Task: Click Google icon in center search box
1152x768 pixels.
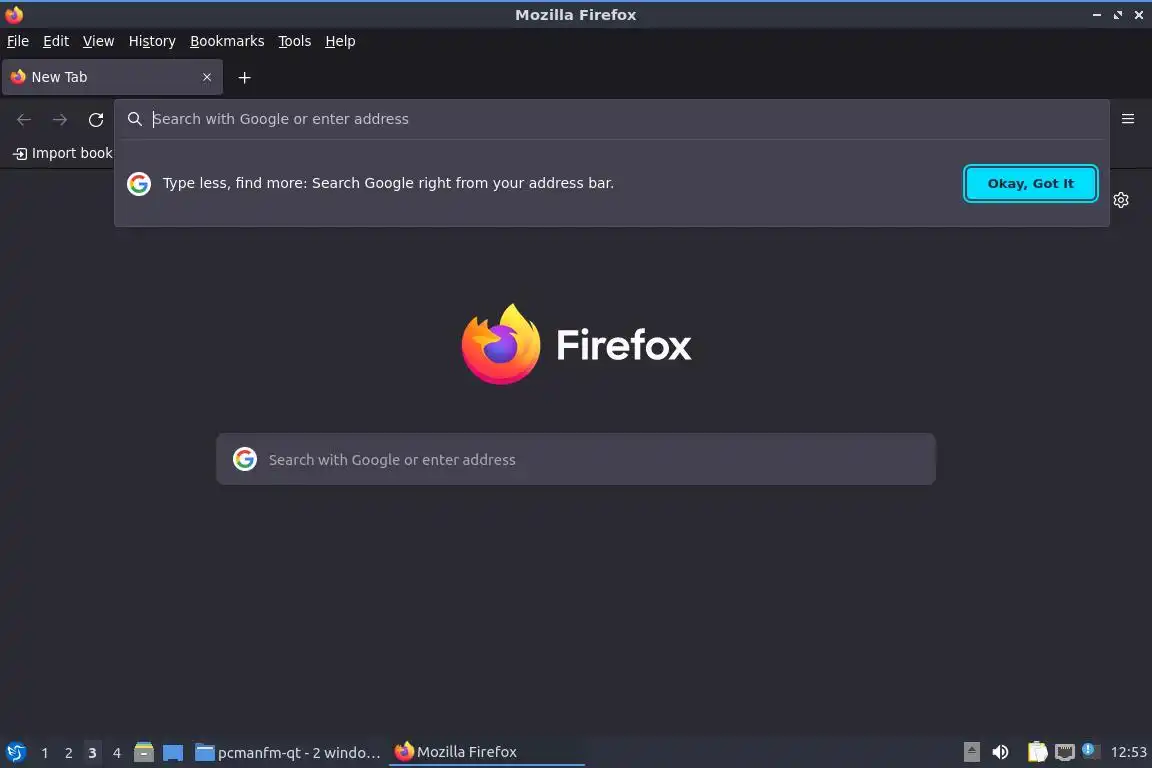Action: pyautogui.click(x=245, y=459)
